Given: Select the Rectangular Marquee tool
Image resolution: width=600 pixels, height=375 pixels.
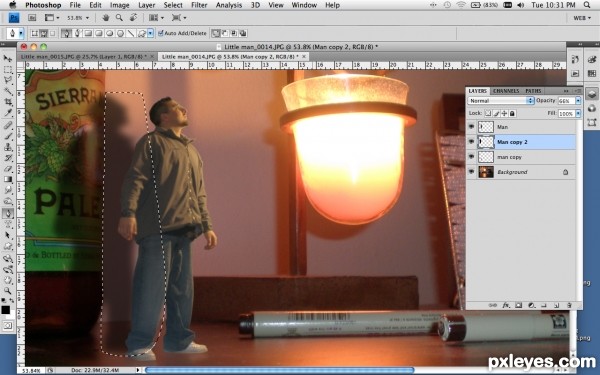Looking at the screenshot, I should pos(8,69).
